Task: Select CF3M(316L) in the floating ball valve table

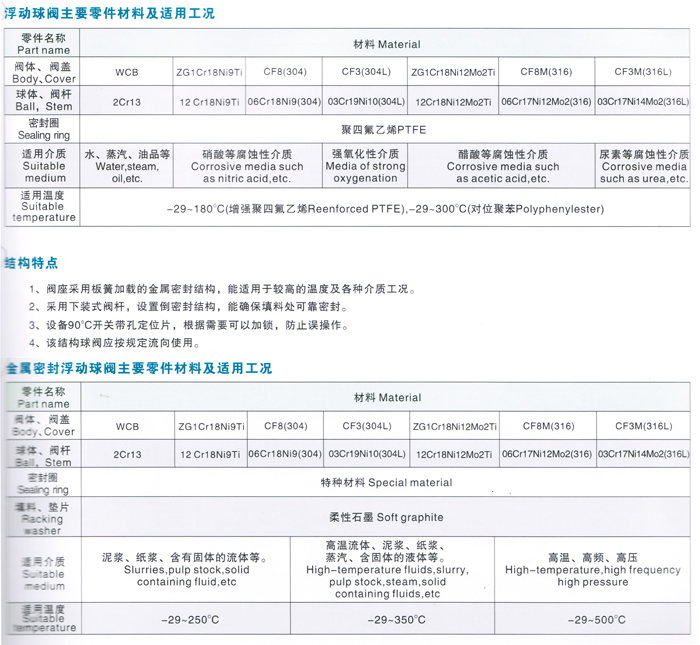Action: (x=643, y=72)
